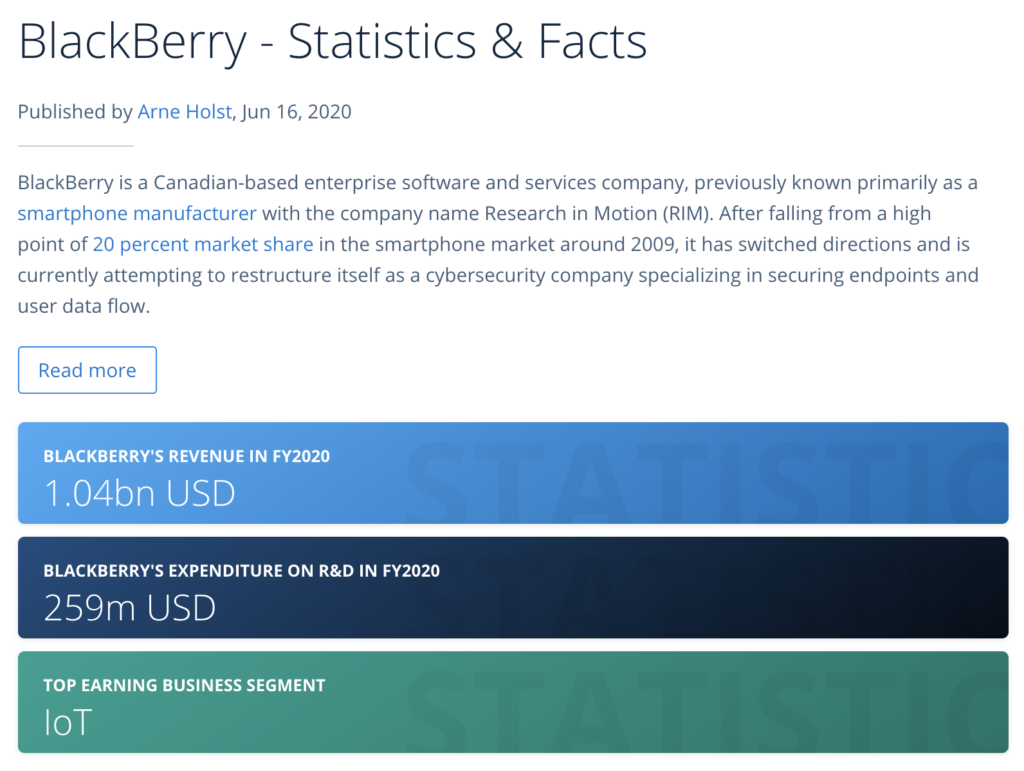Click the 'Published by' text
Screen dimensions: 1024x771
pyautogui.click(x=75, y=112)
